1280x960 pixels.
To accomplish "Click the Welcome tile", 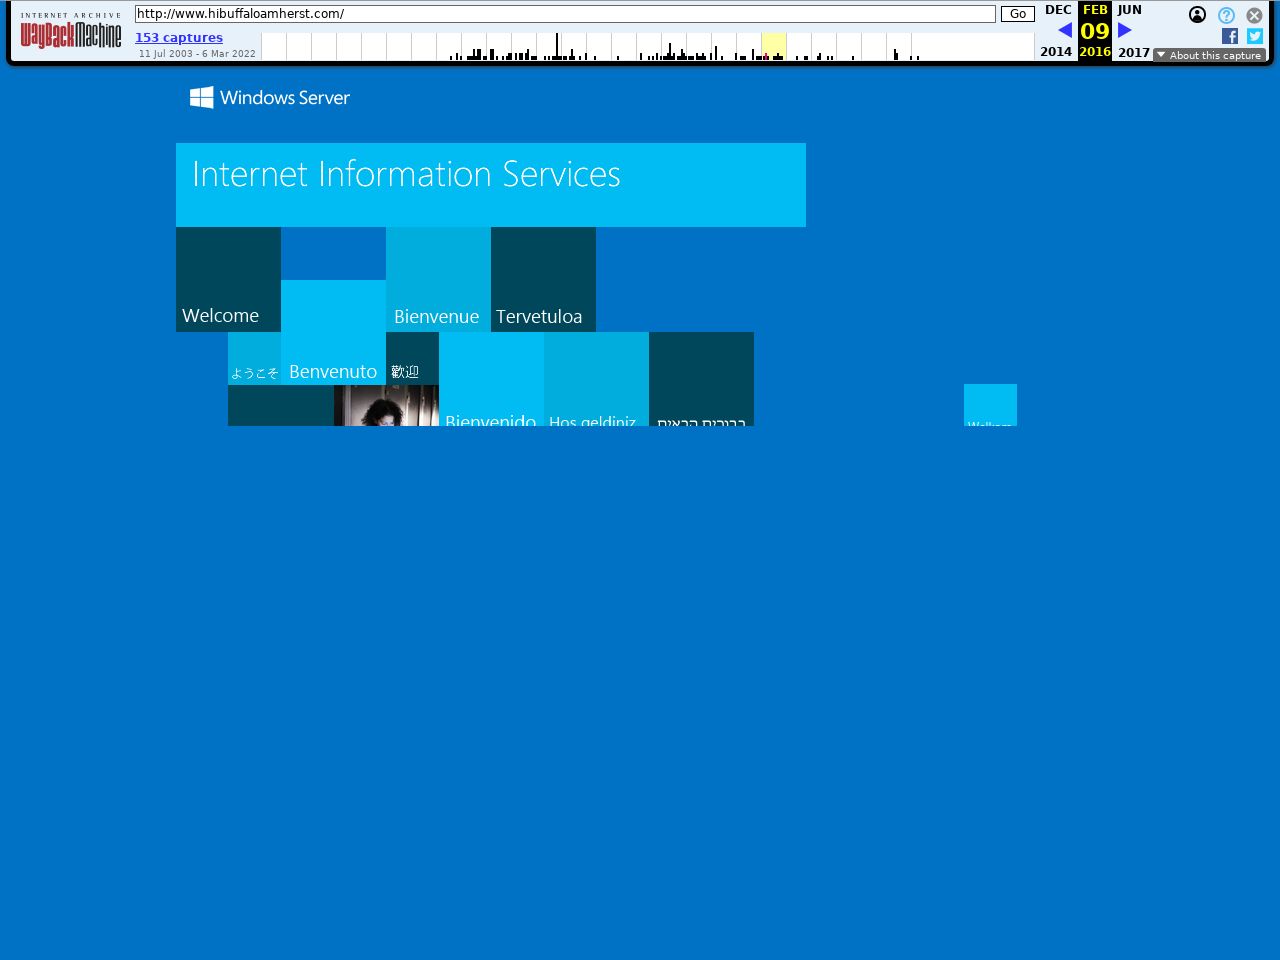I will pos(228,279).
